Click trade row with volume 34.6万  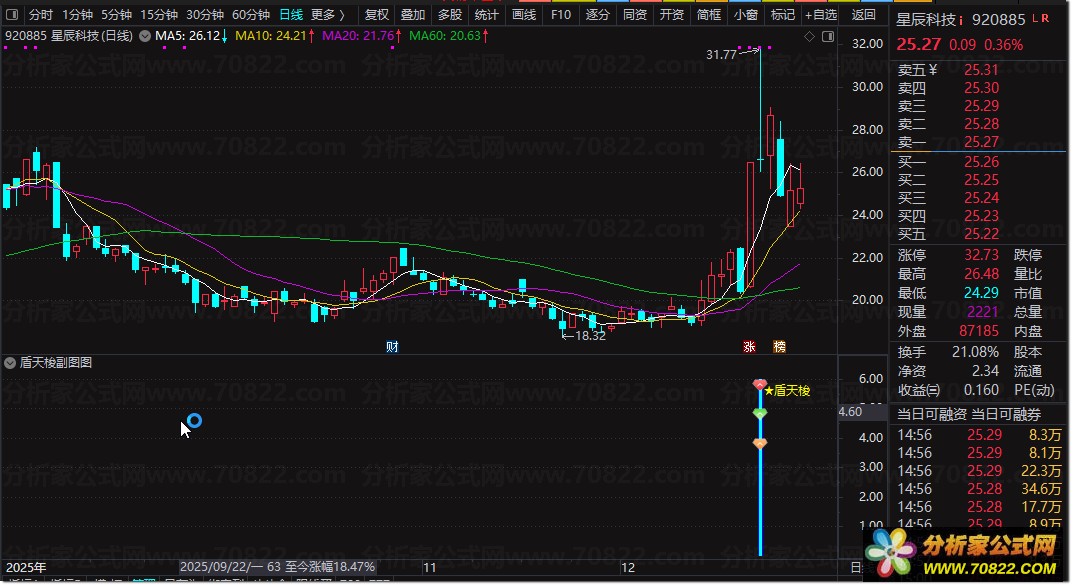tap(979, 489)
